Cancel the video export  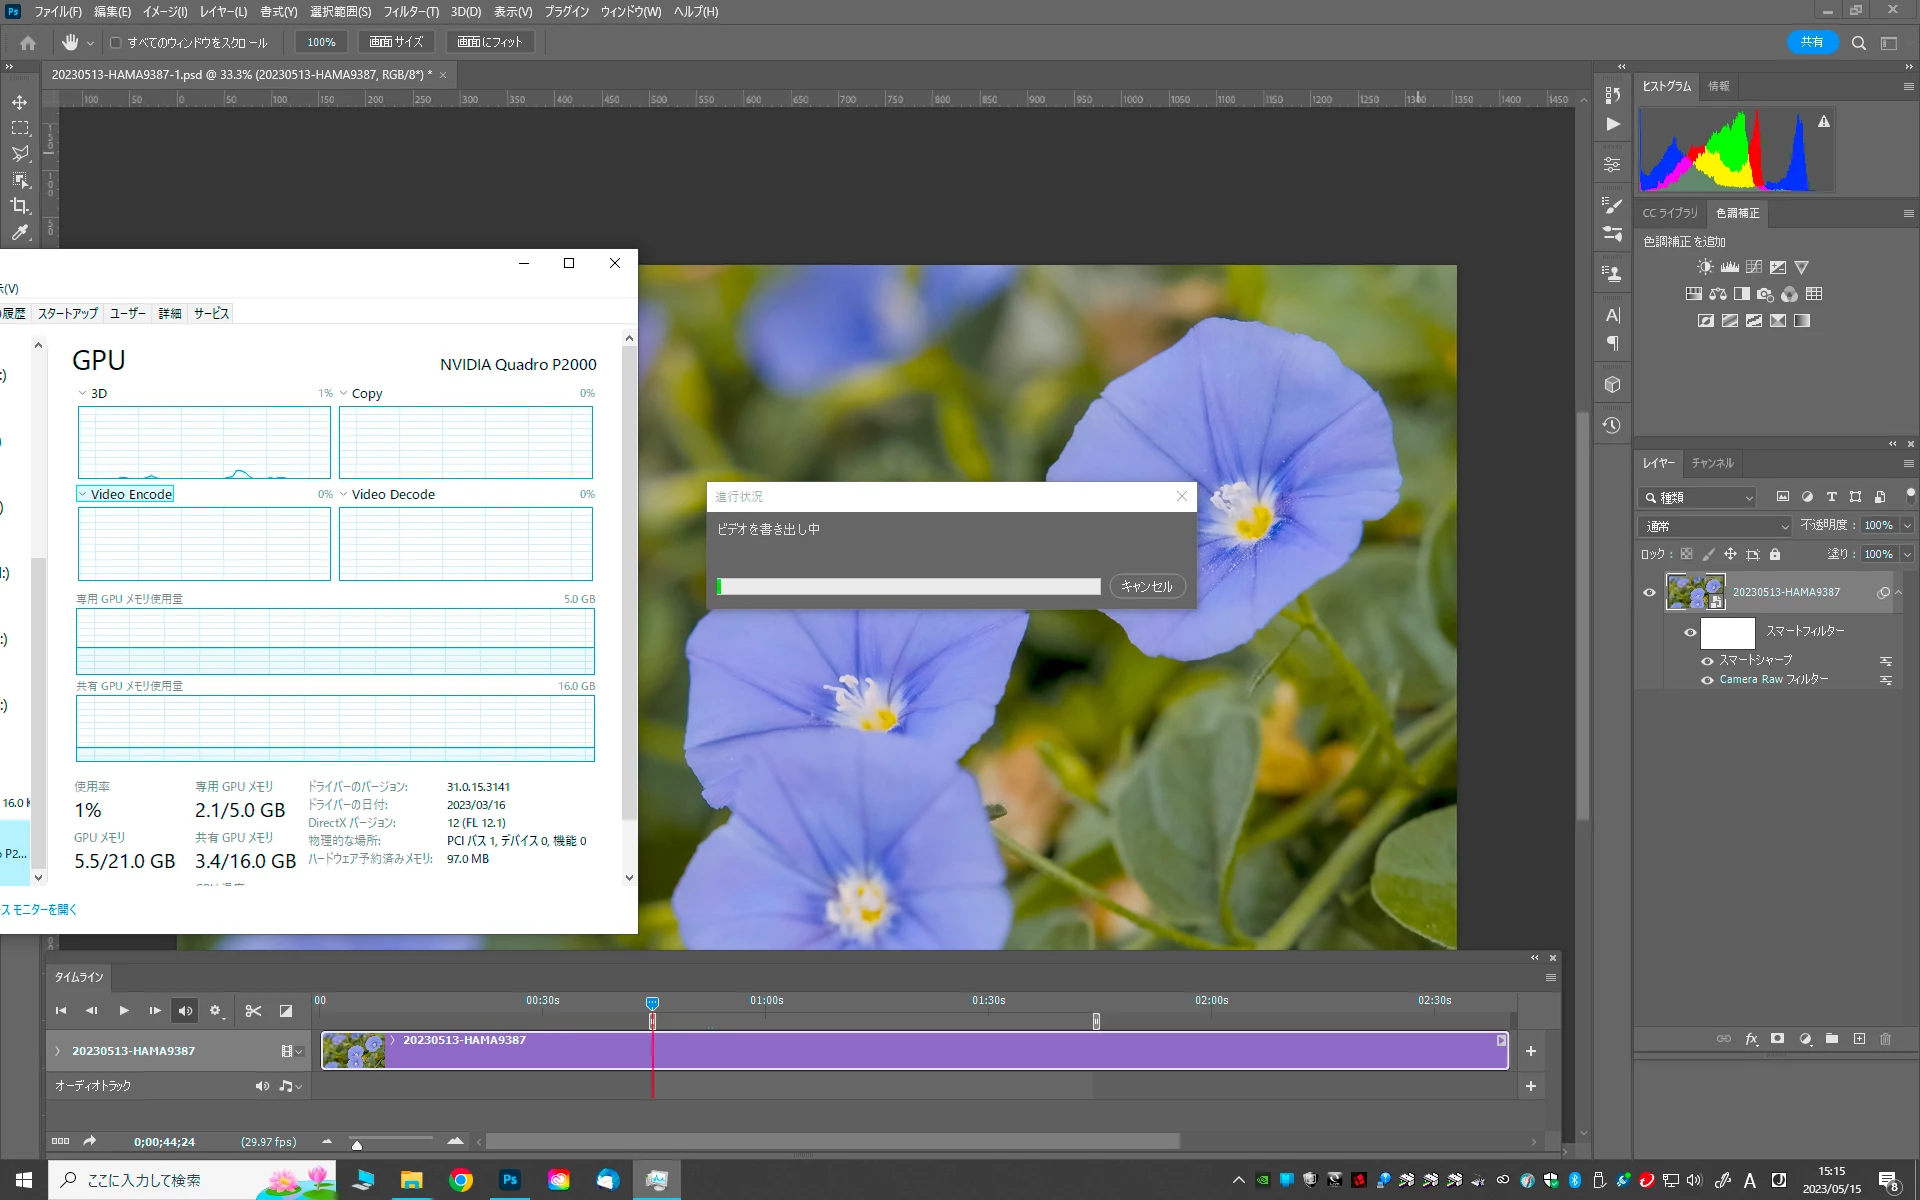(1147, 587)
